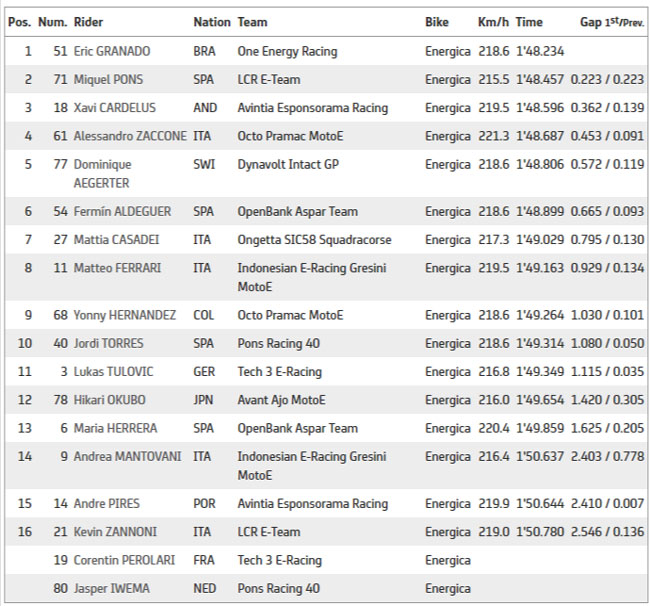This screenshot has height=606, width=650.
Task: Click the Num. column header
Action: (x=53, y=22)
